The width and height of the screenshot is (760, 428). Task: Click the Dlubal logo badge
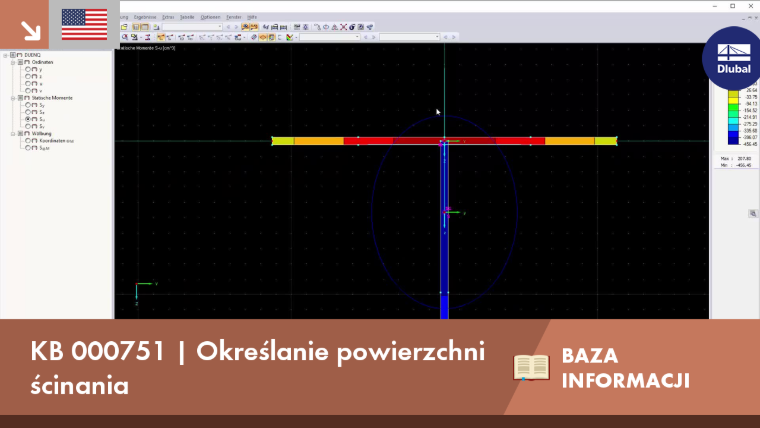pos(733,58)
